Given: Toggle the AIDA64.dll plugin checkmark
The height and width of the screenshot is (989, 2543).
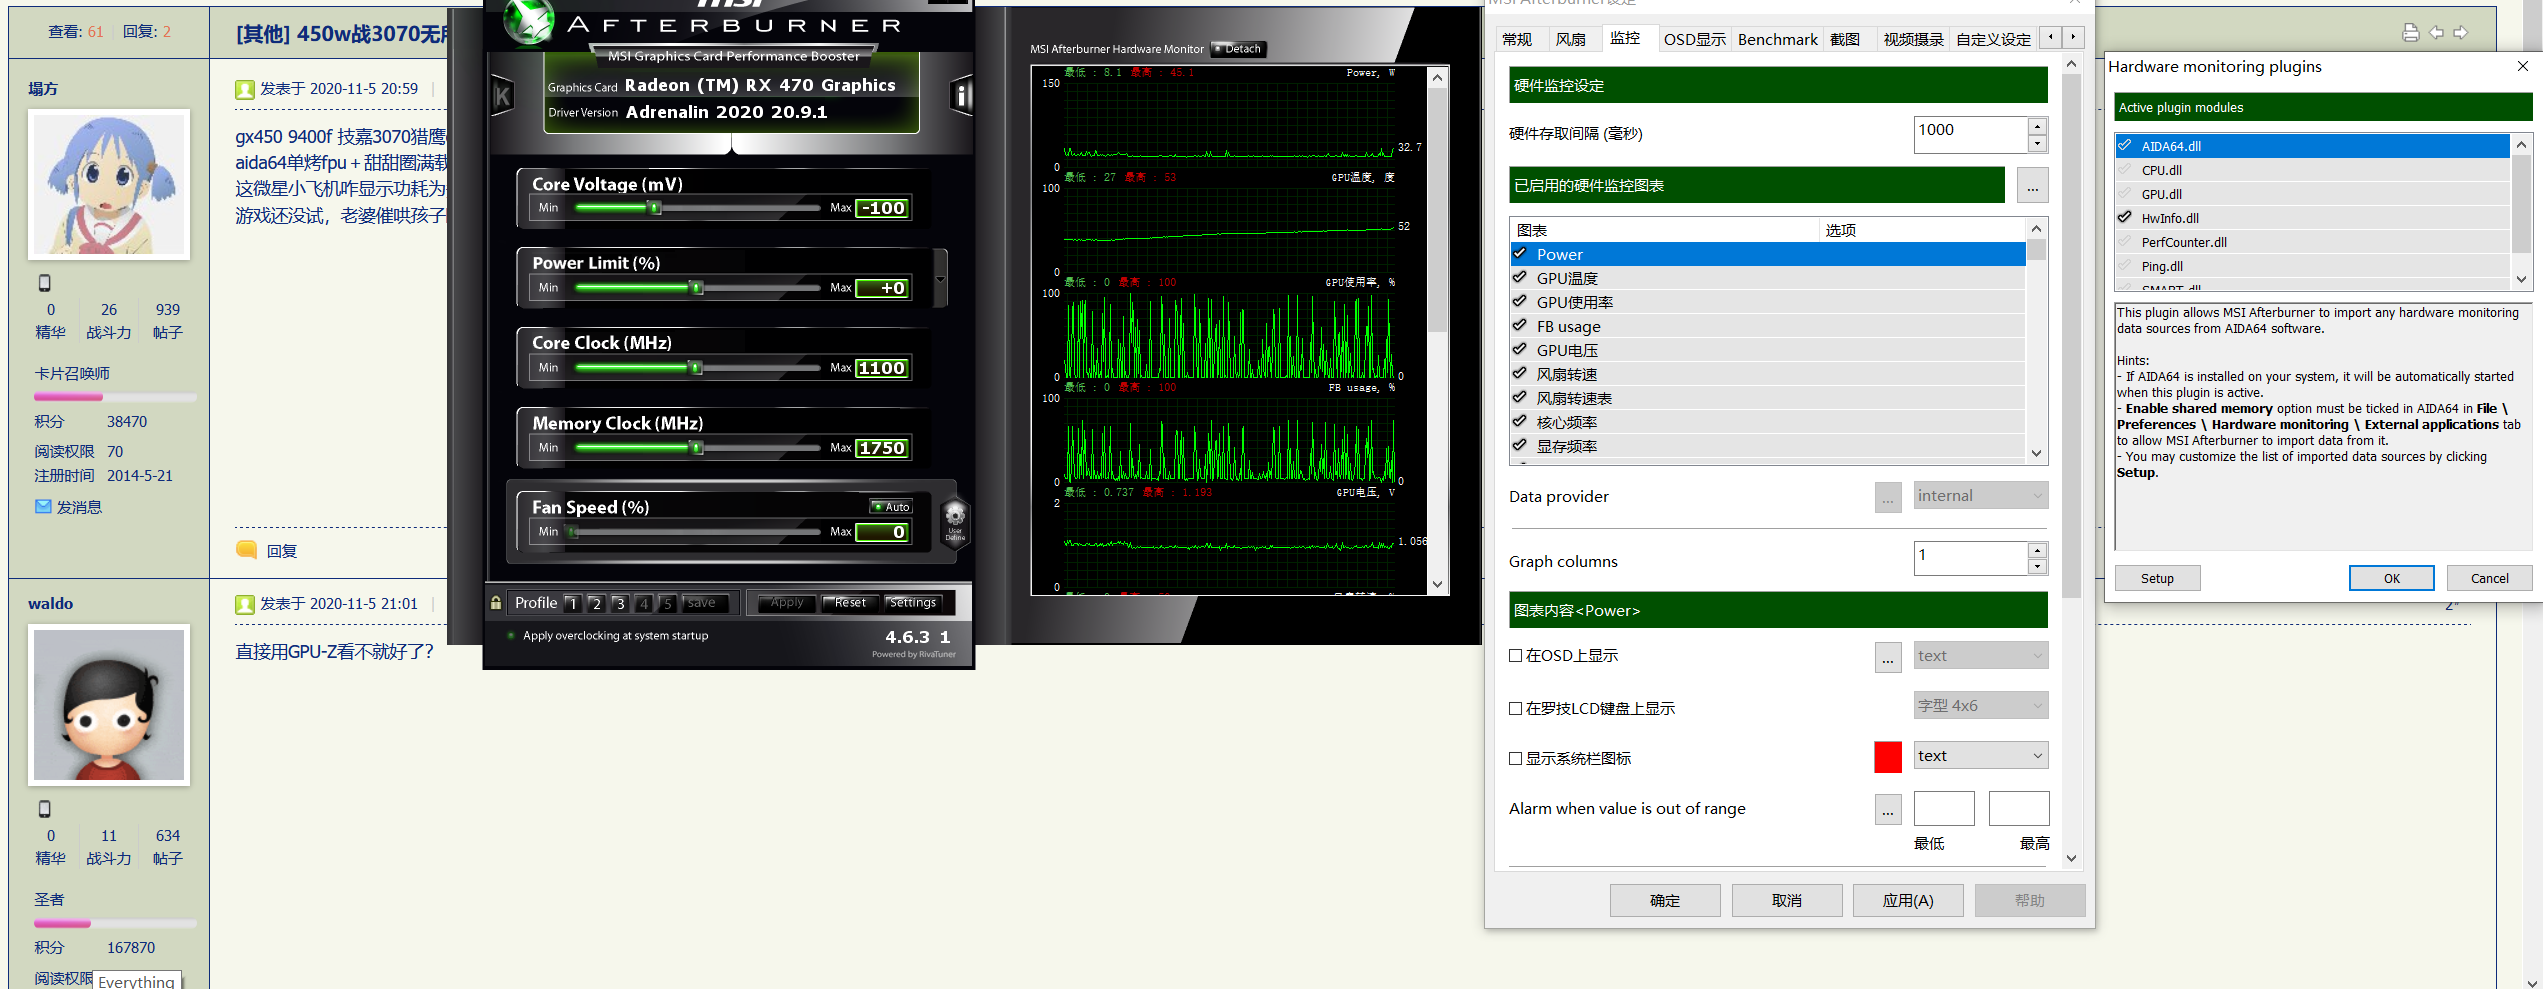Looking at the screenshot, I should 2125,146.
